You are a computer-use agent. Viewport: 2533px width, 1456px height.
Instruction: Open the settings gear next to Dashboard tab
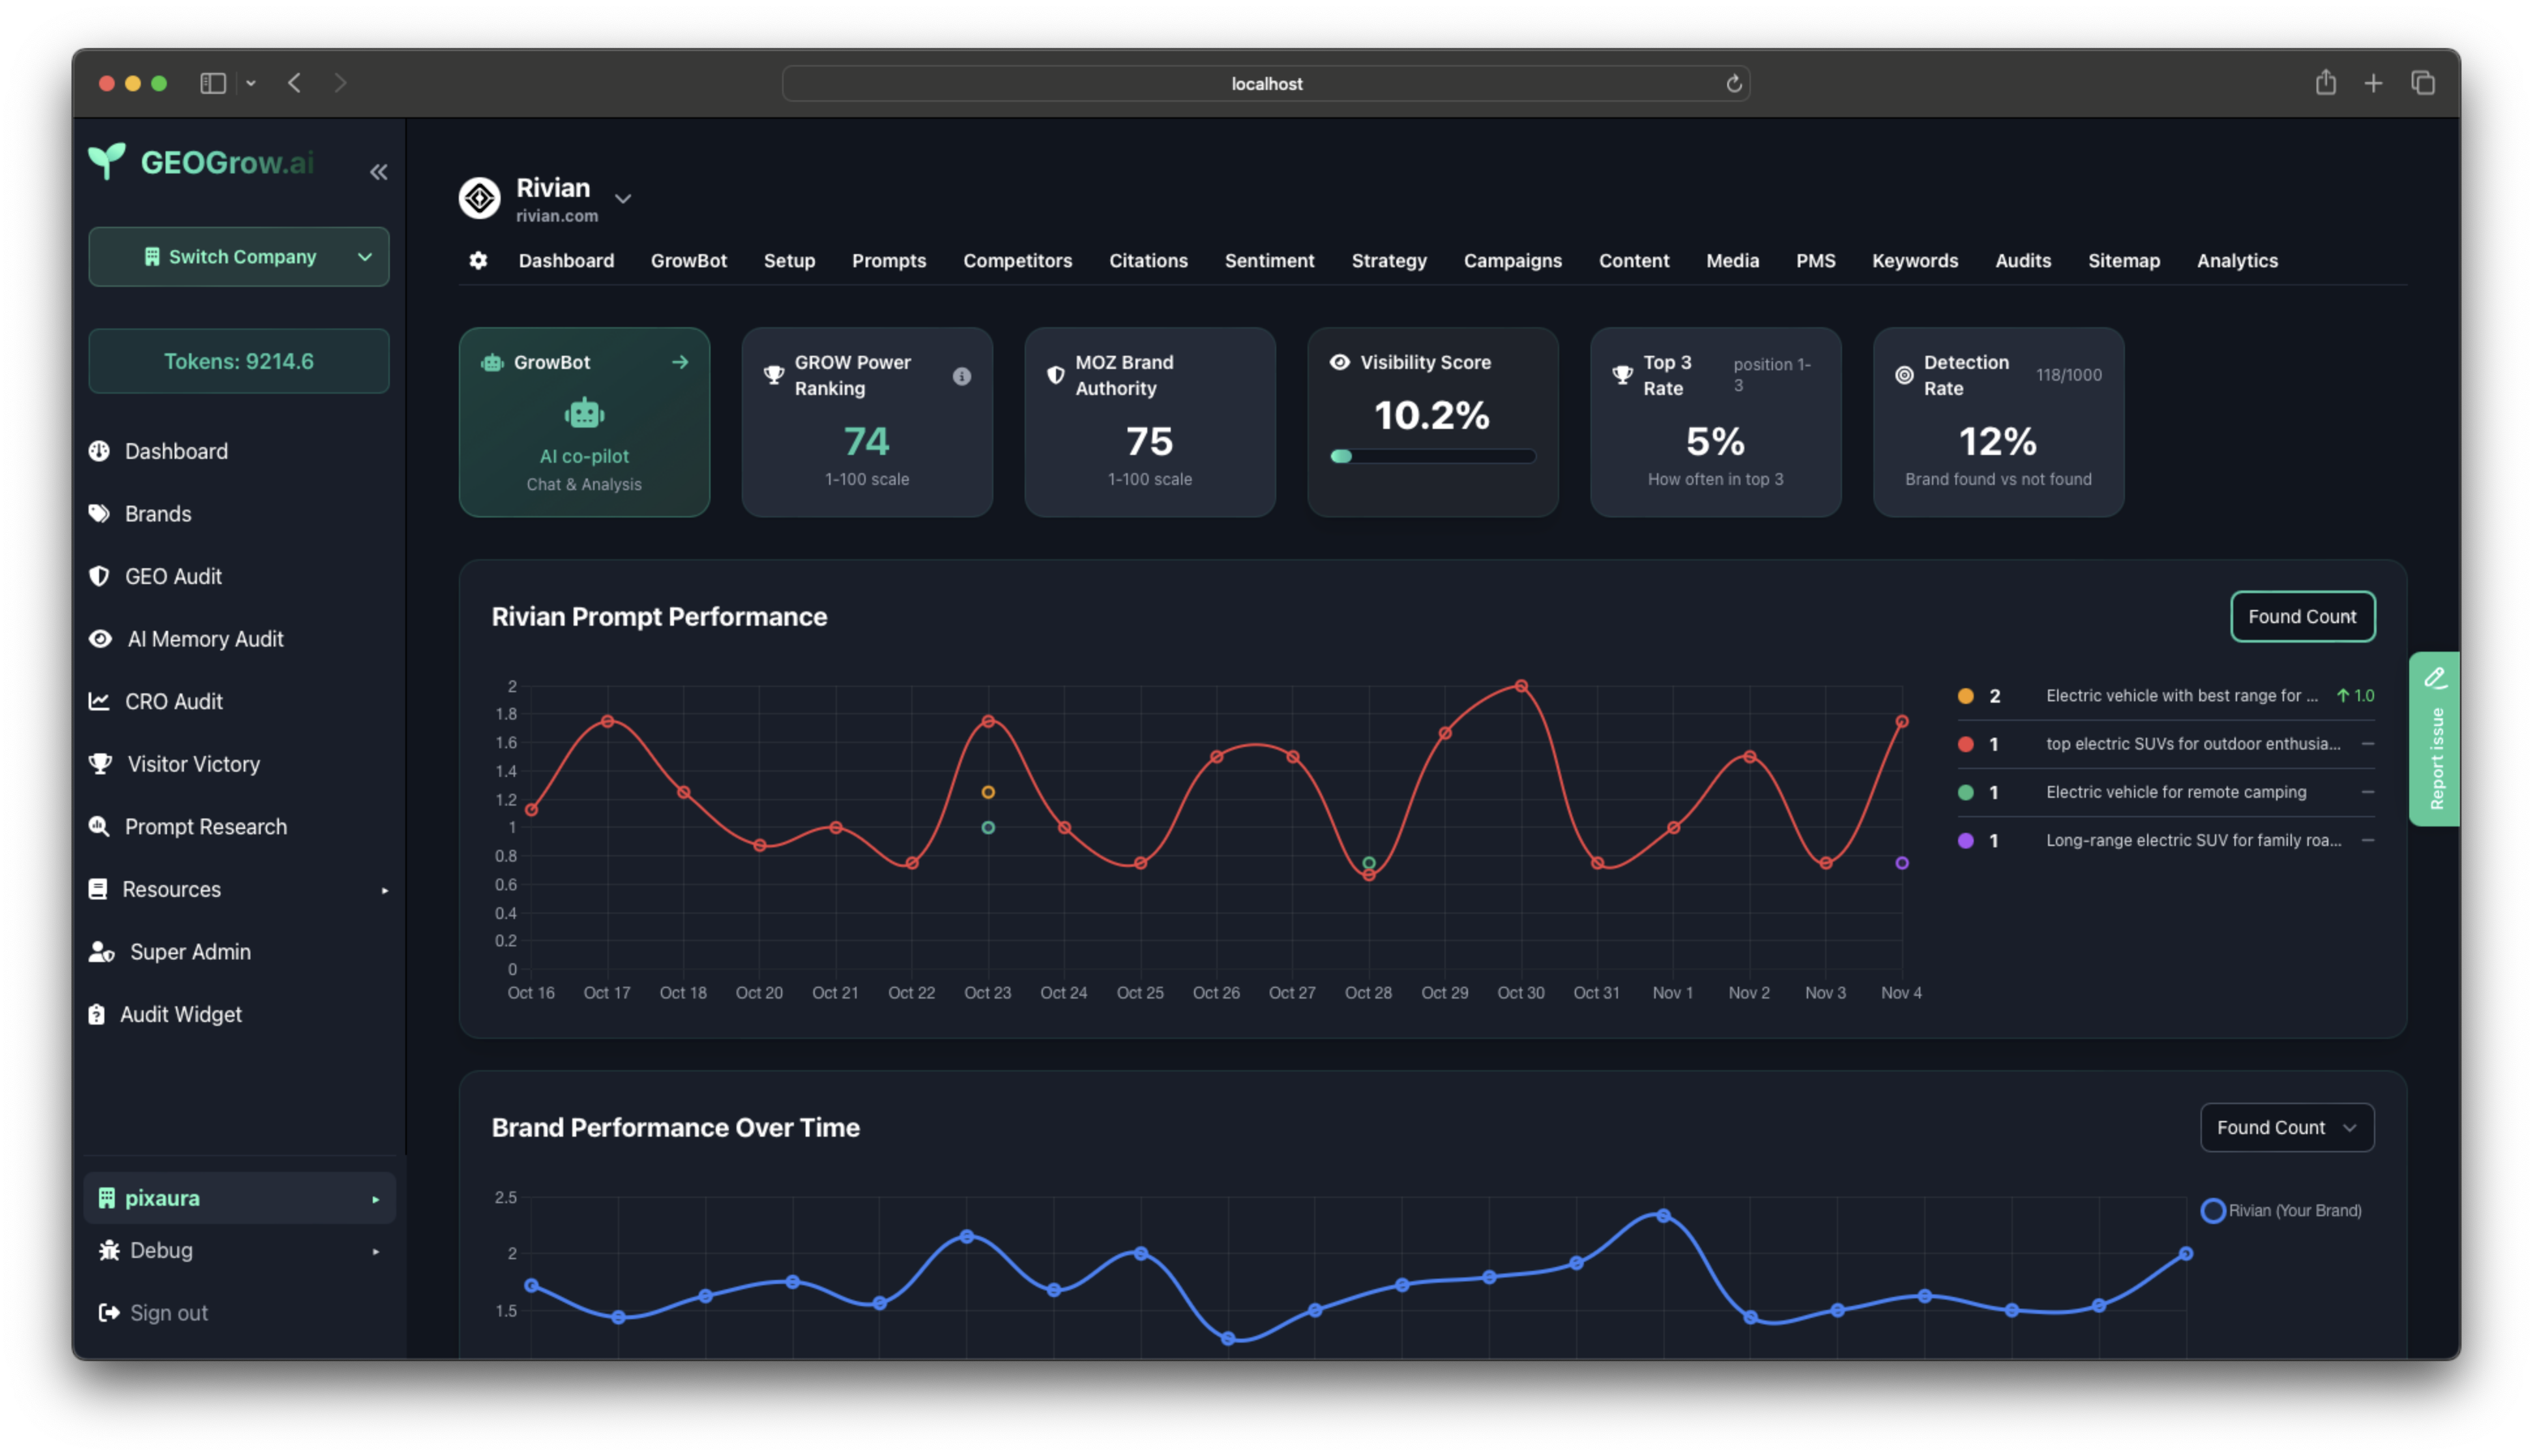point(478,260)
